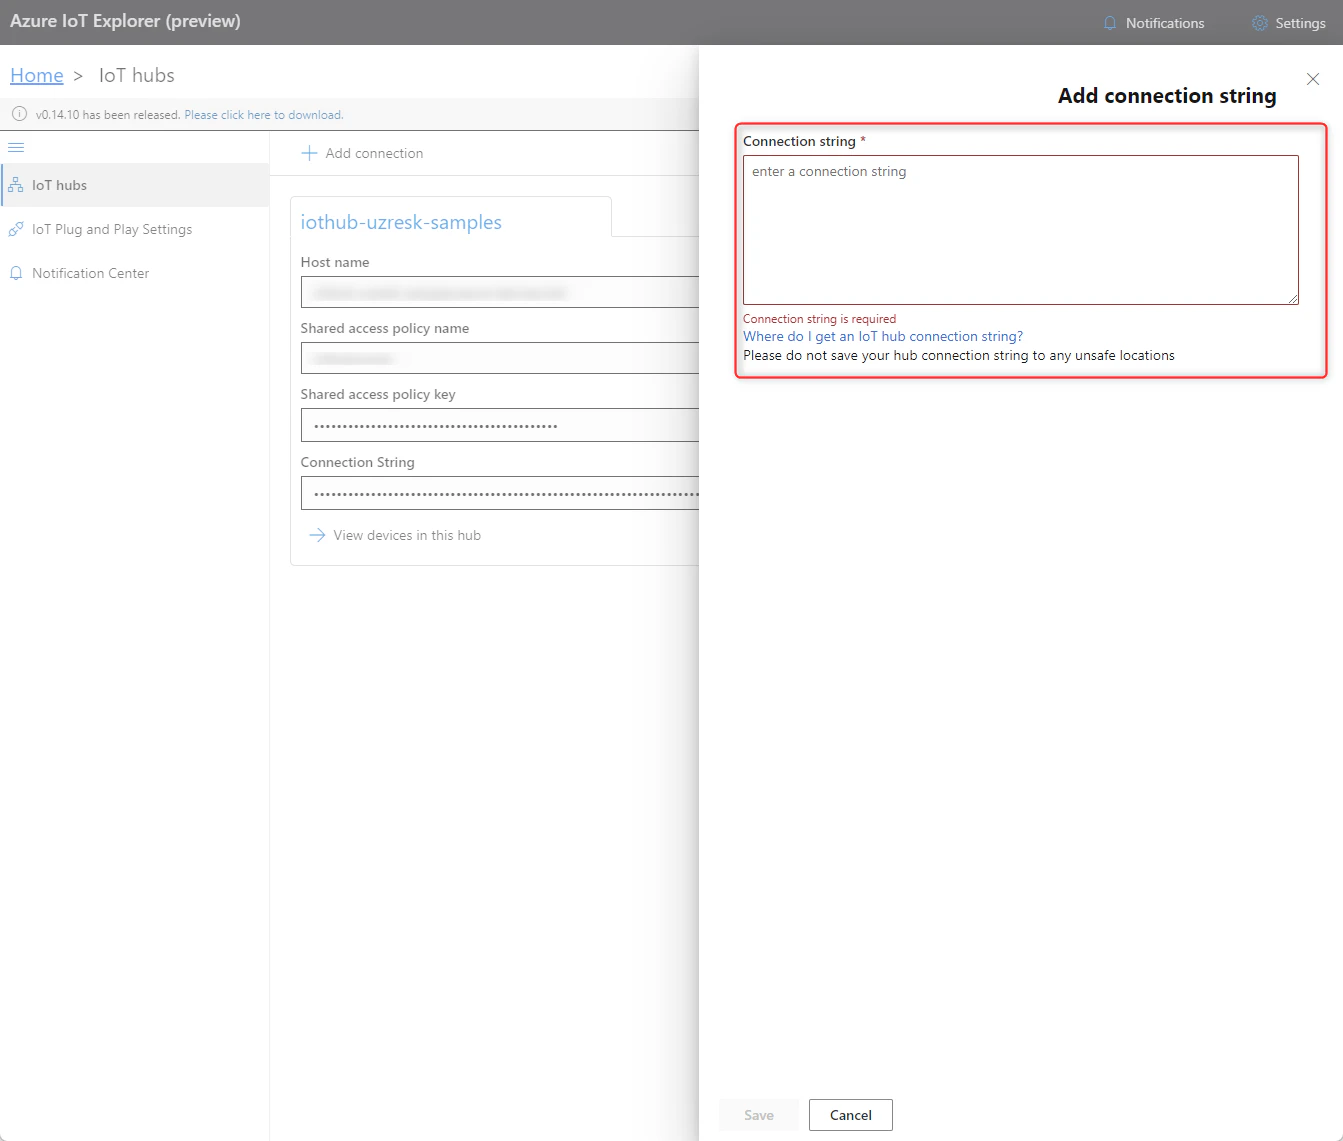Click the 'Add connection string' panel title
This screenshot has width=1343, height=1141.
tap(1167, 96)
